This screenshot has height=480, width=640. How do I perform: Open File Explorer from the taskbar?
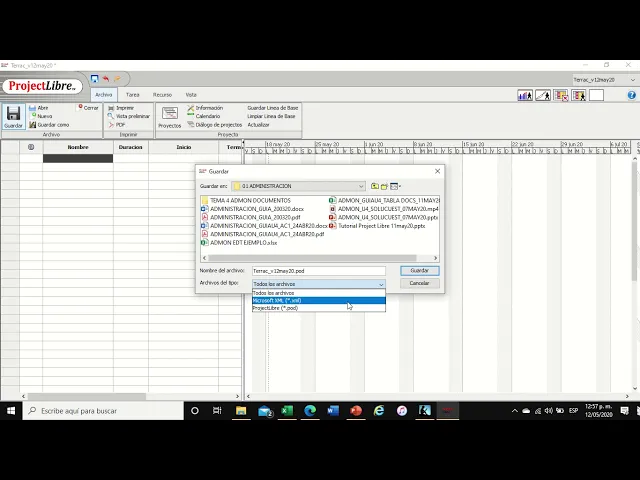pos(241,411)
